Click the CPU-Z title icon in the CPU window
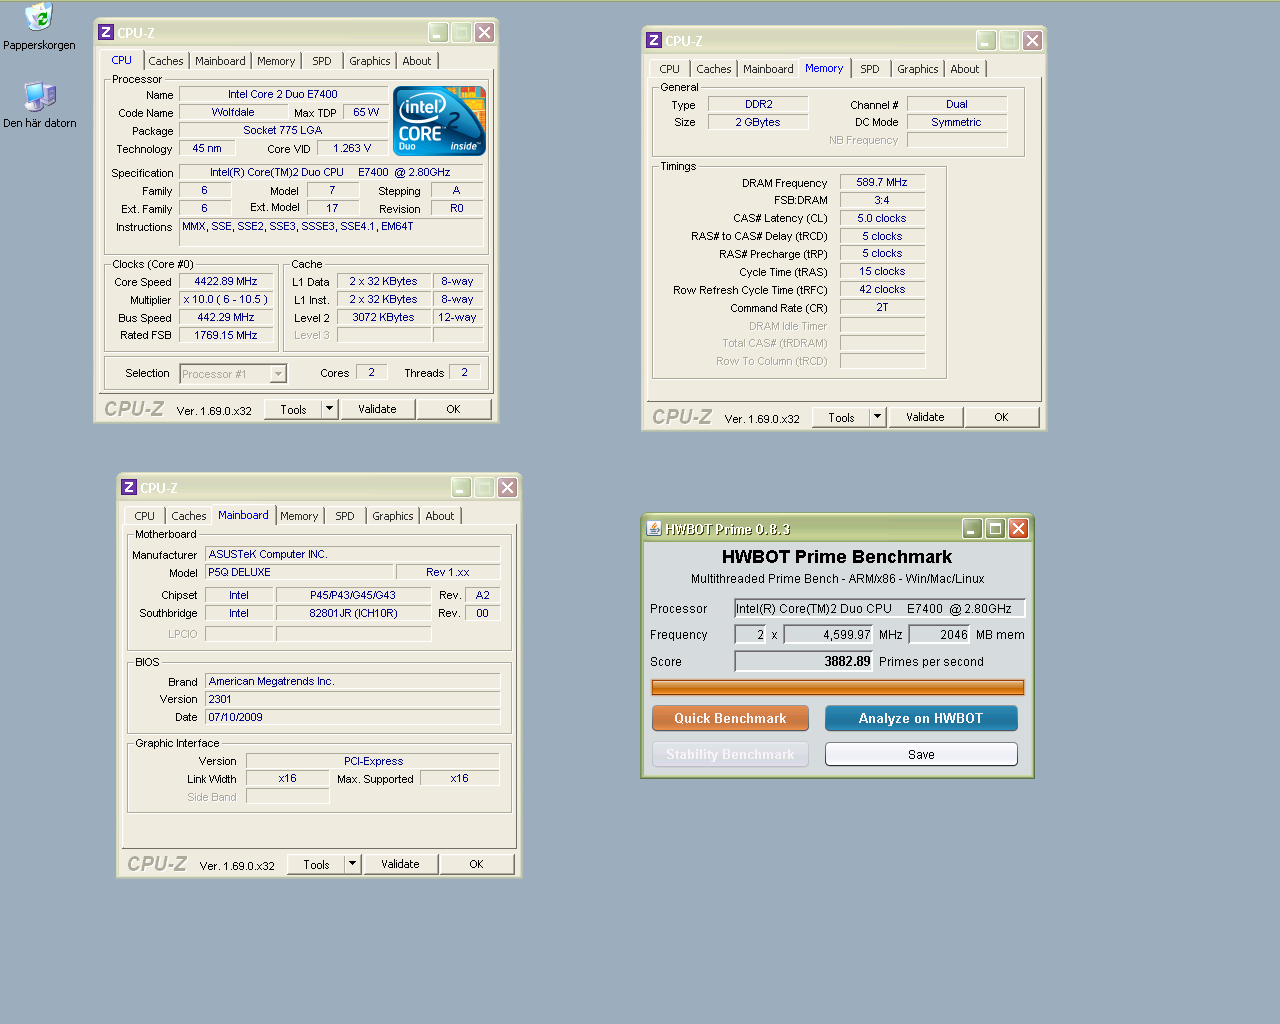The width and height of the screenshot is (1280, 1024). [106, 32]
